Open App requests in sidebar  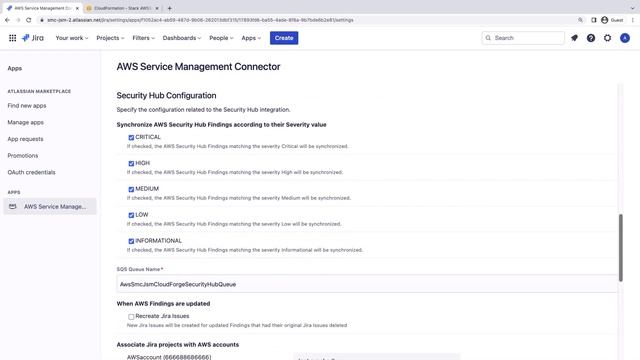(x=25, y=139)
